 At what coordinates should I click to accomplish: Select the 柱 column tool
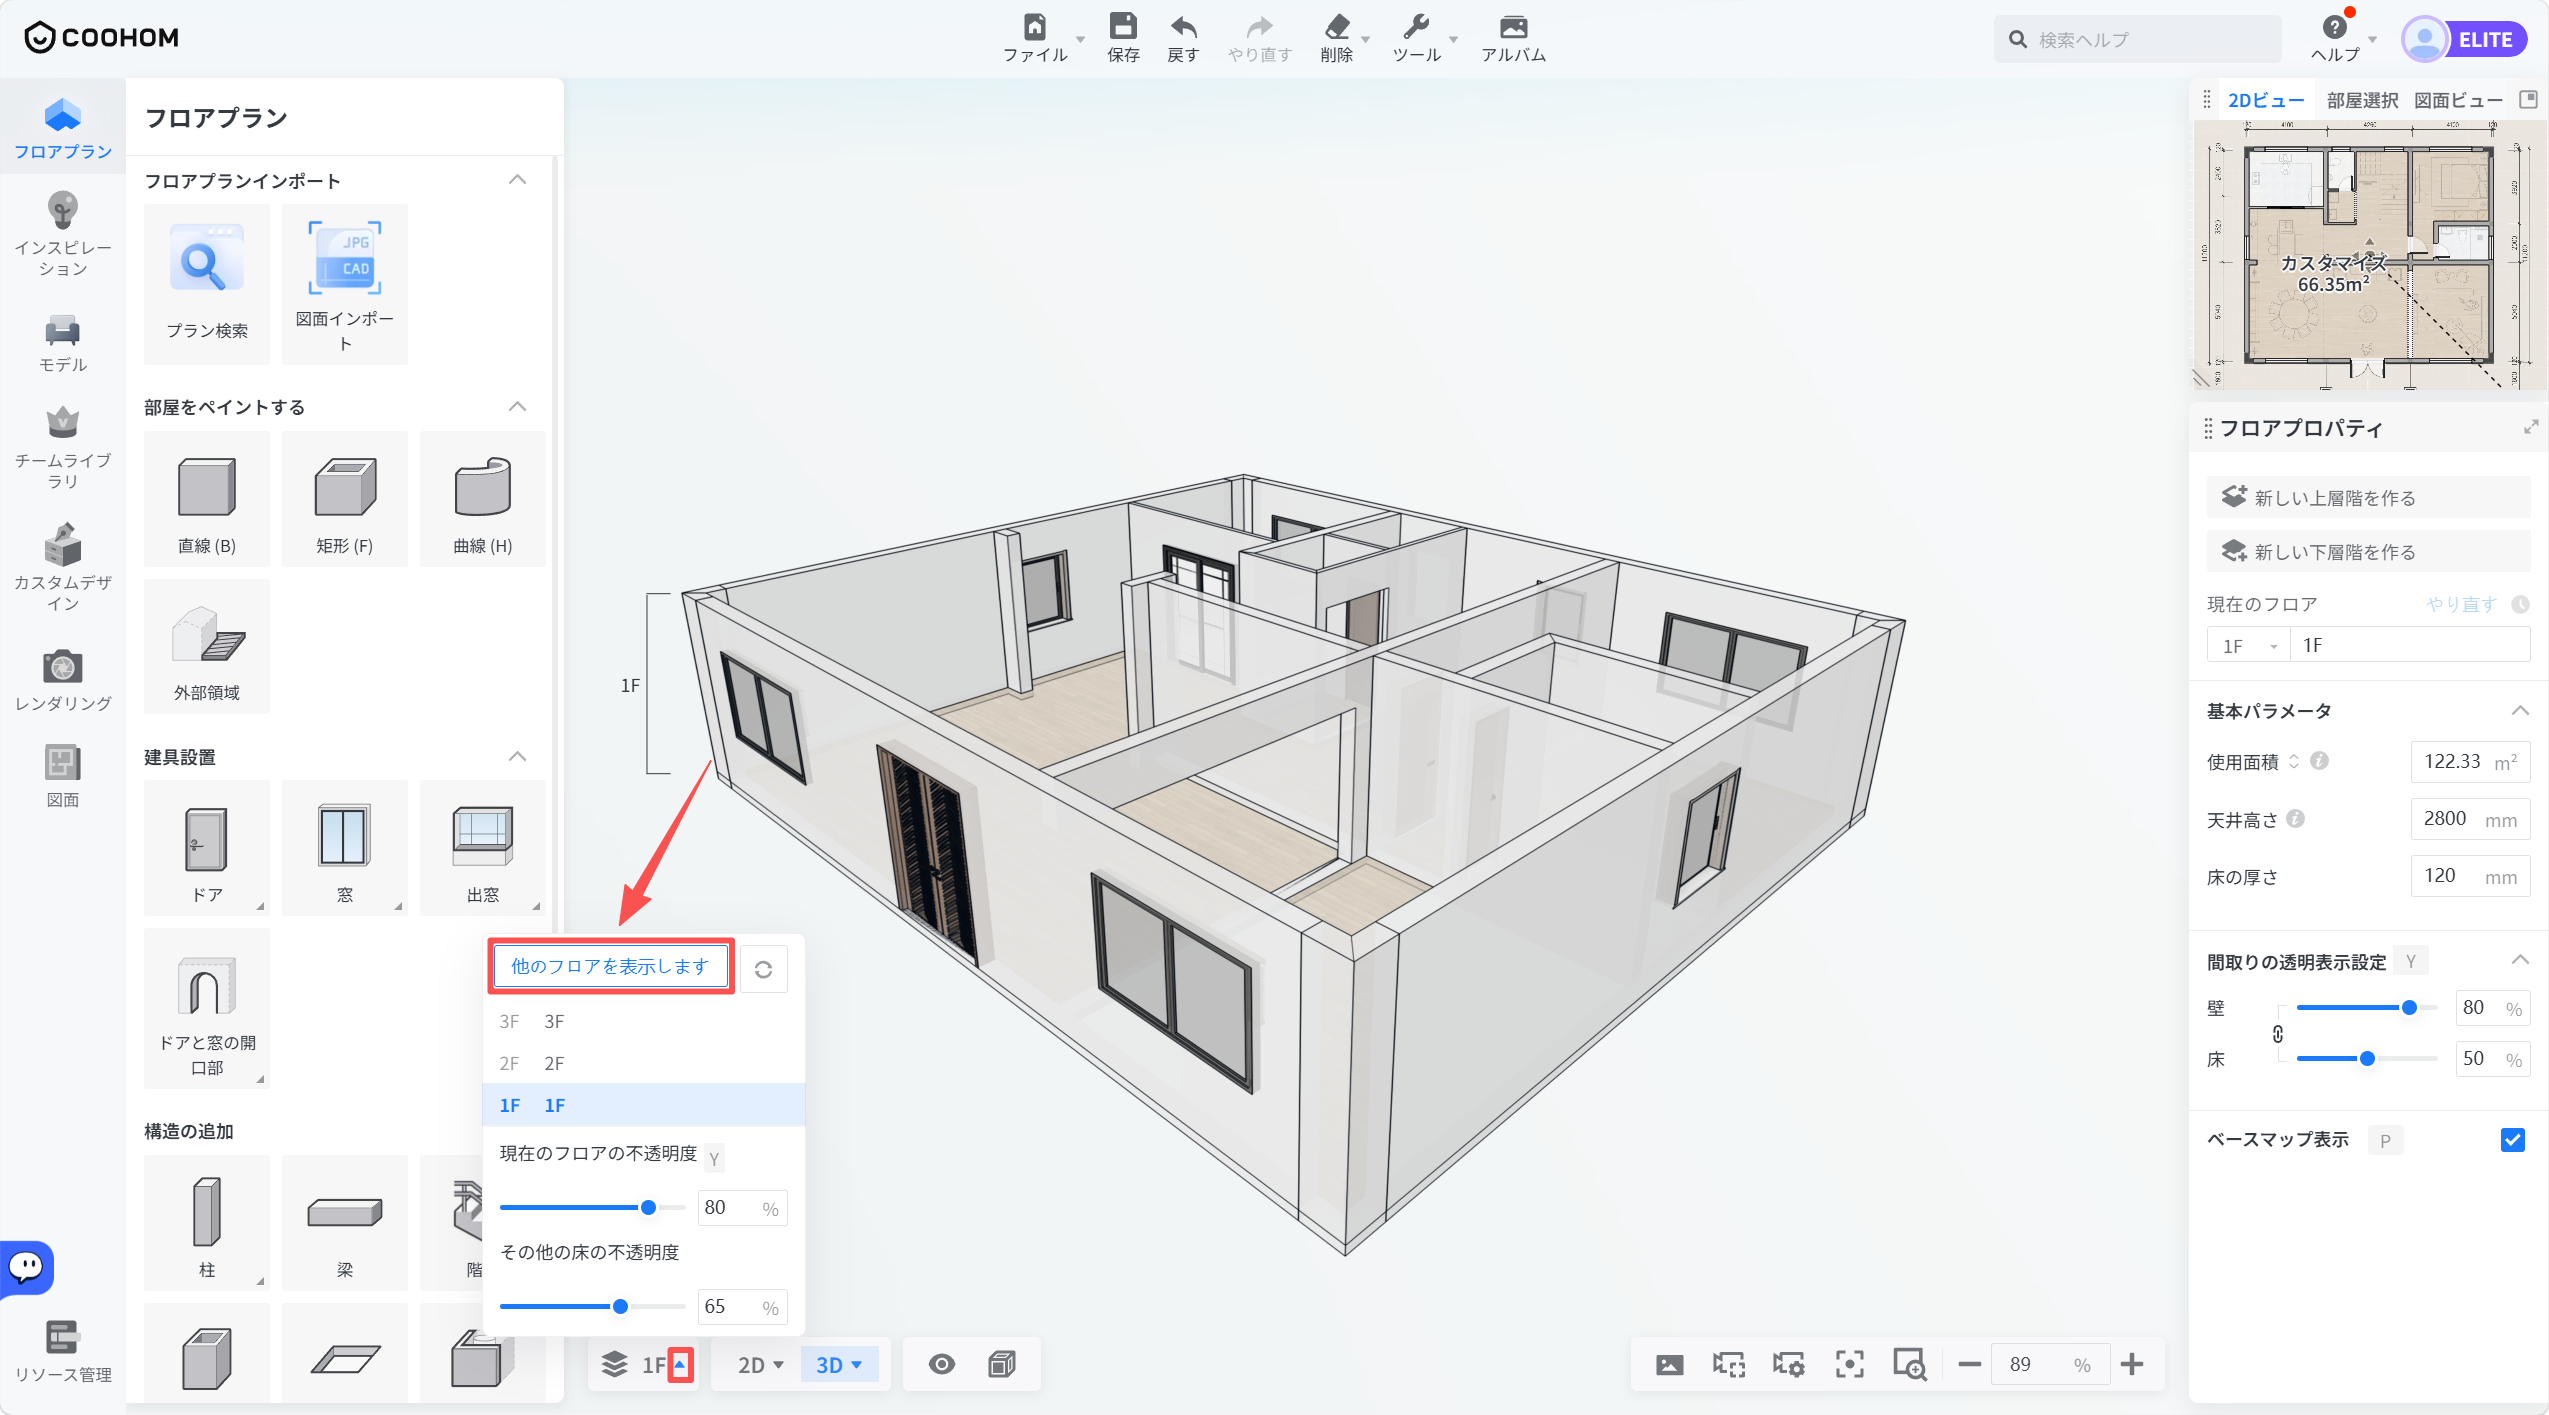point(207,1222)
